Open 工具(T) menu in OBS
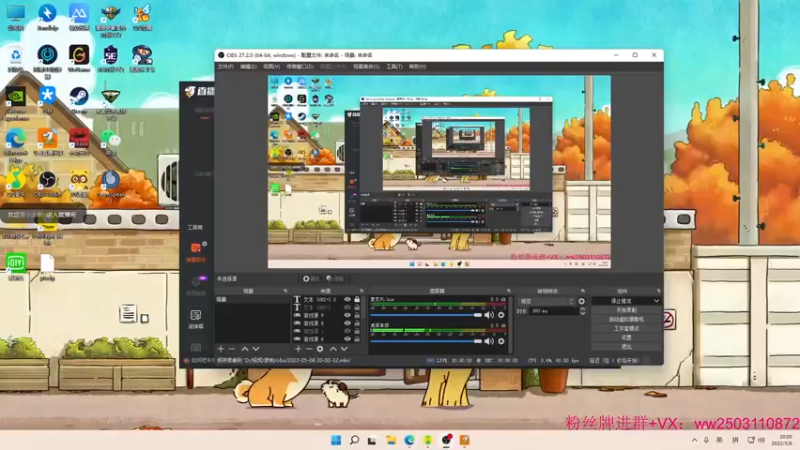Screen dimensions: 800x450 point(394,66)
